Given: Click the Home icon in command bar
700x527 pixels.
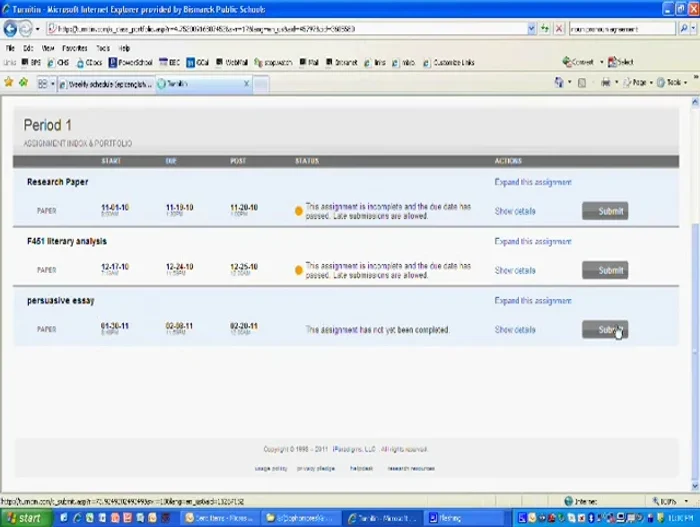Looking at the screenshot, I should [561, 84].
